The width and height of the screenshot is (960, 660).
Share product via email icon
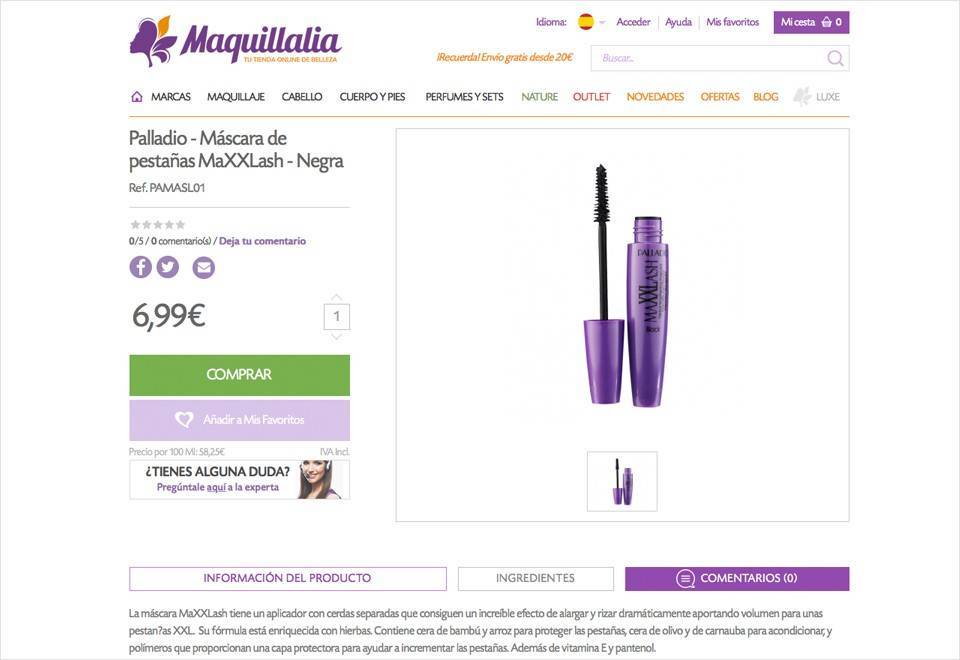point(204,267)
